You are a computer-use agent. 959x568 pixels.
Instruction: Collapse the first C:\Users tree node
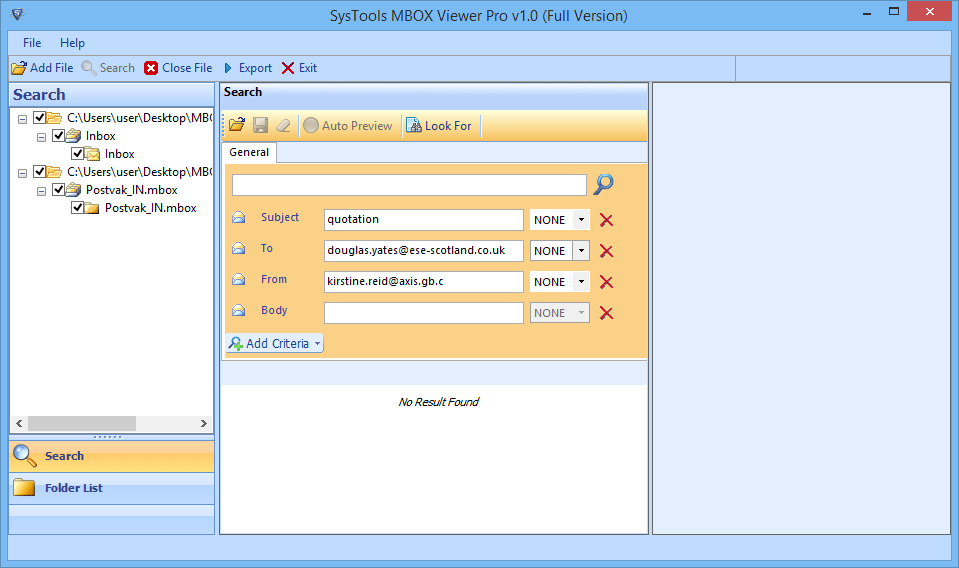point(23,119)
